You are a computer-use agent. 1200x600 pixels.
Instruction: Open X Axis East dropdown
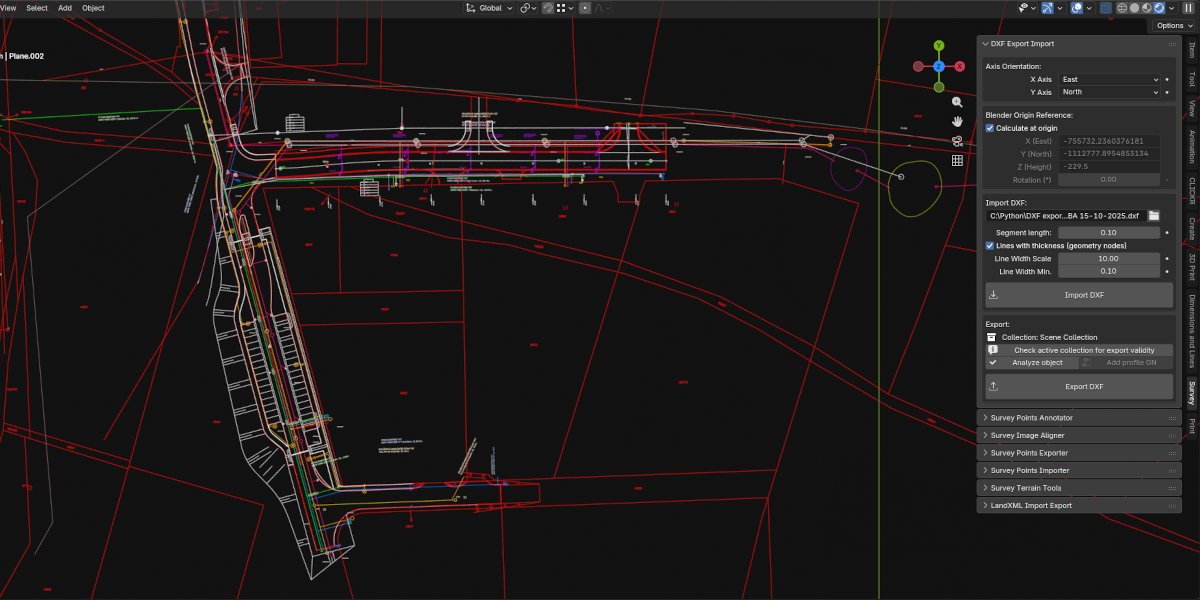1109,79
